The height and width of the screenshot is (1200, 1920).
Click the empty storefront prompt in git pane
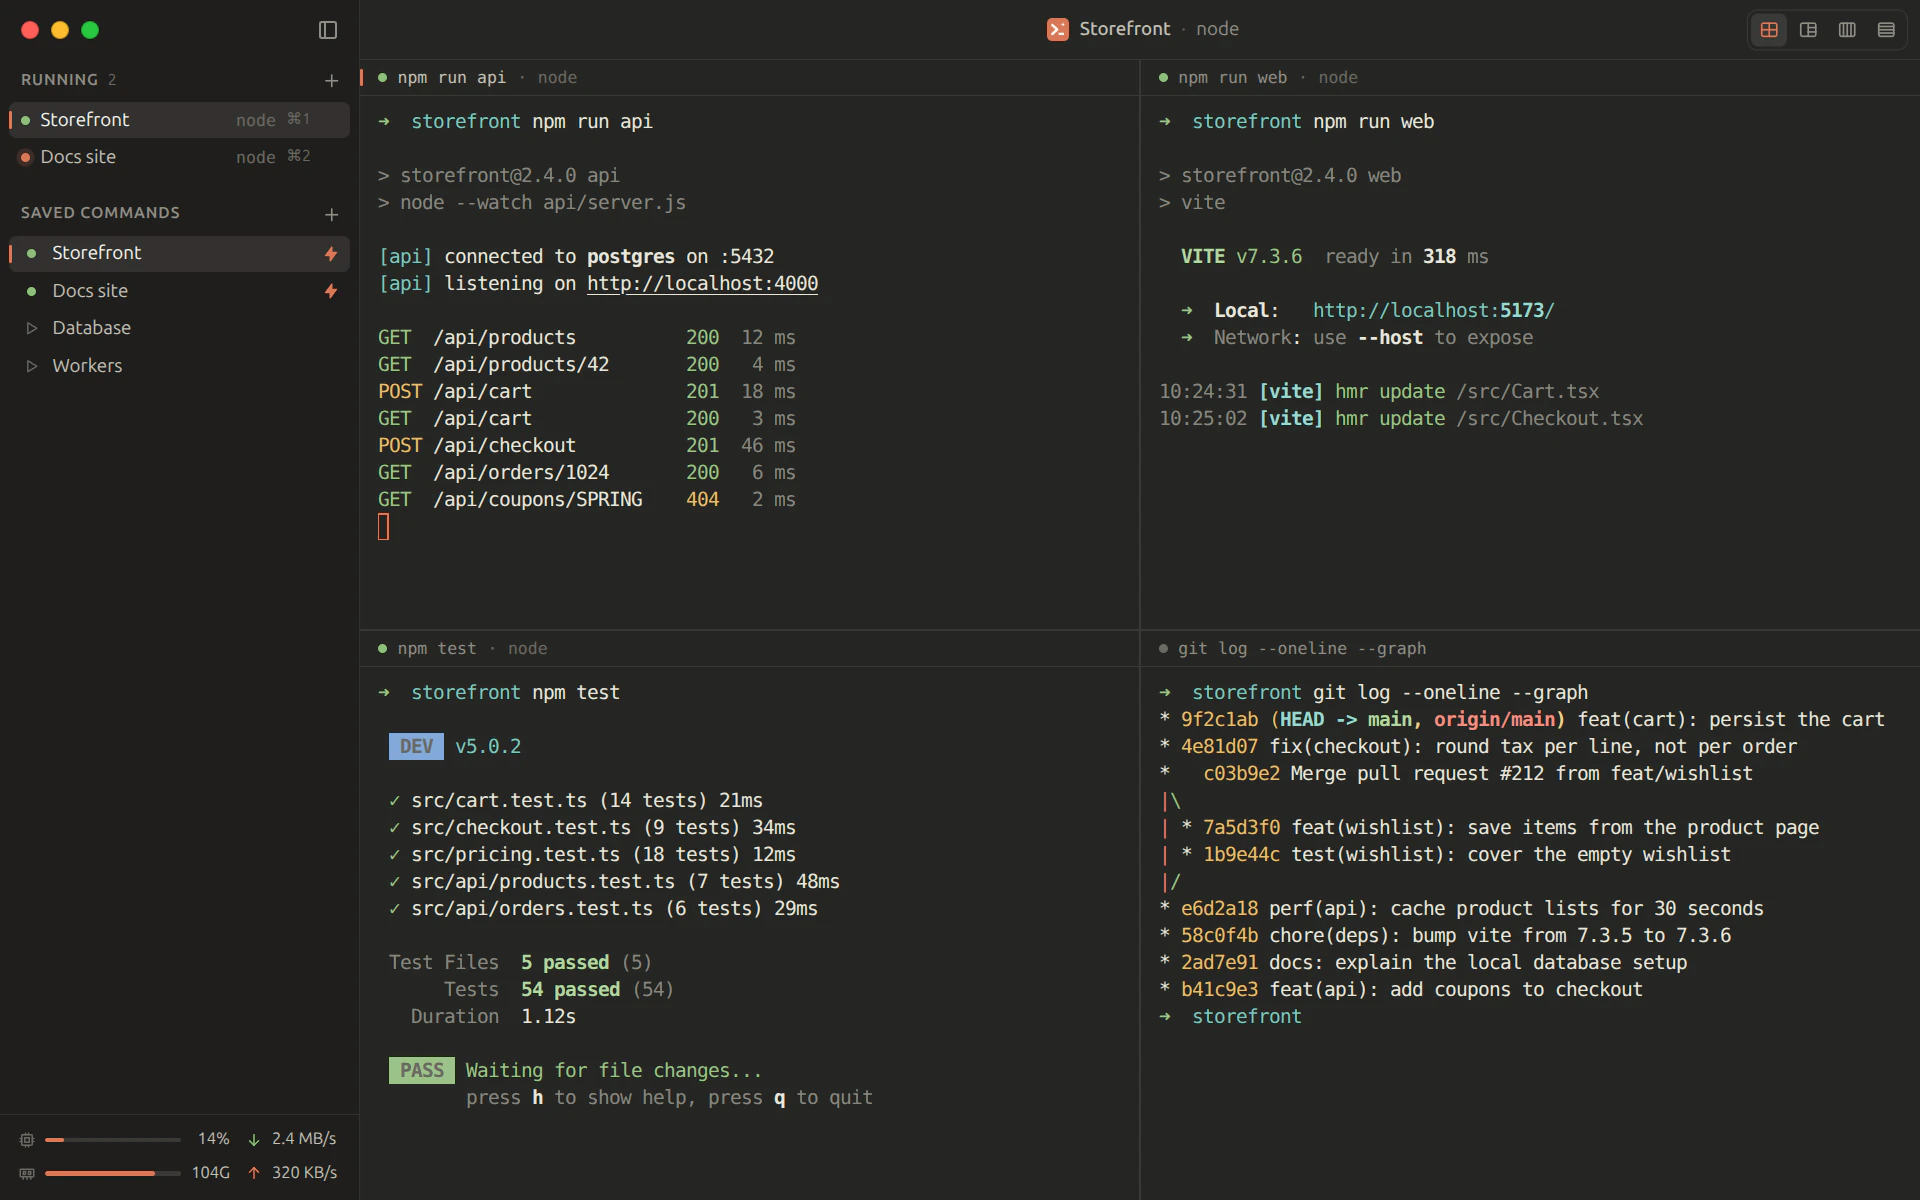1246,1016
